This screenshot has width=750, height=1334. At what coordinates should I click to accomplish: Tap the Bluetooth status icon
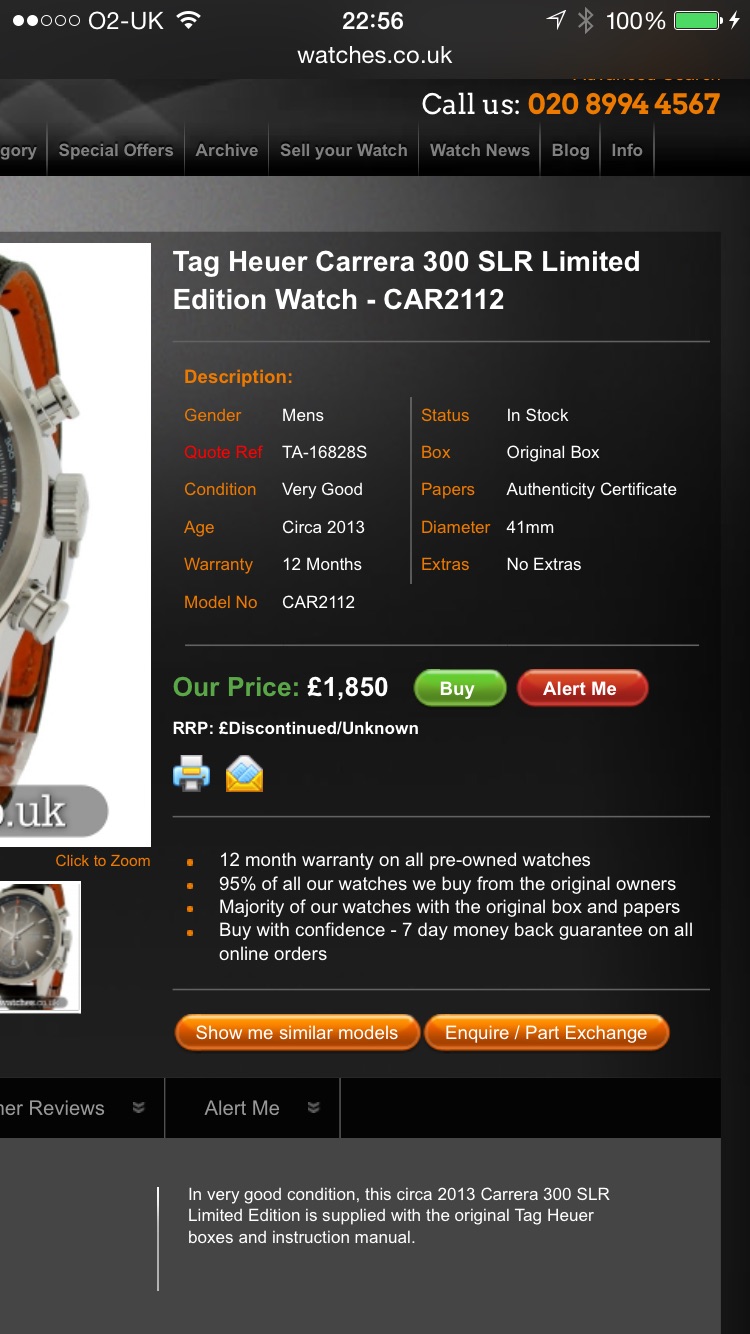pyautogui.click(x=586, y=20)
